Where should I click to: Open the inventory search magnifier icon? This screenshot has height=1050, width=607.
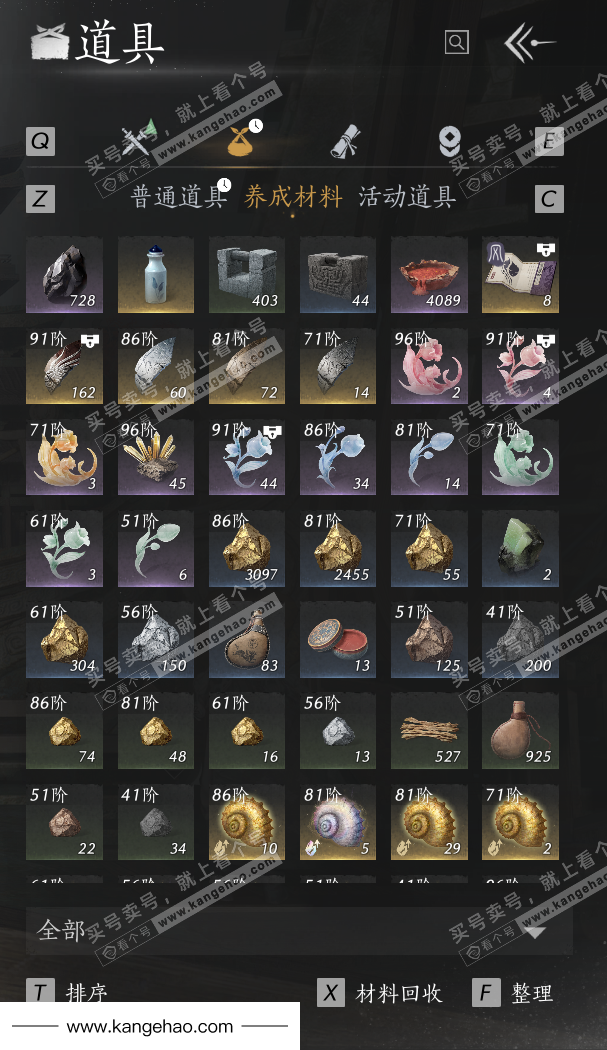pyautogui.click(x=456, y=42)
